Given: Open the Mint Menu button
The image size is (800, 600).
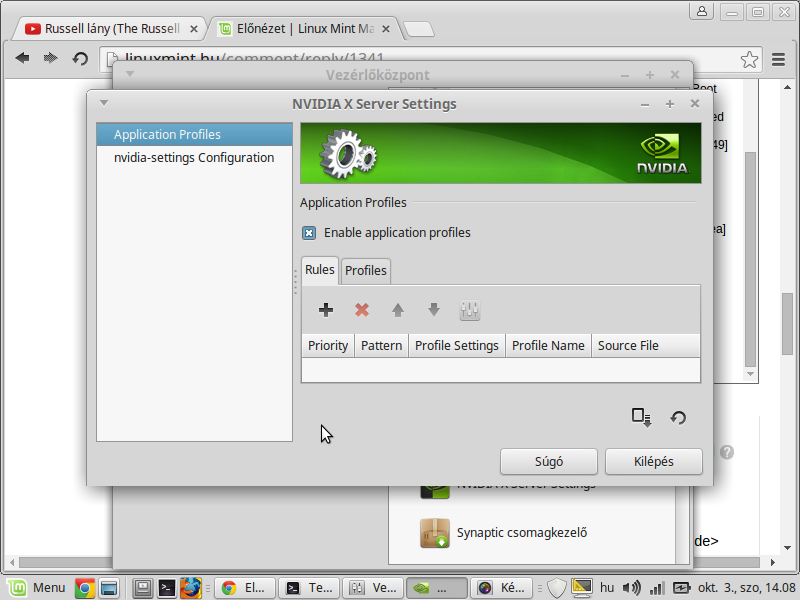Looking at the screenshot, I should coord(36,588).
